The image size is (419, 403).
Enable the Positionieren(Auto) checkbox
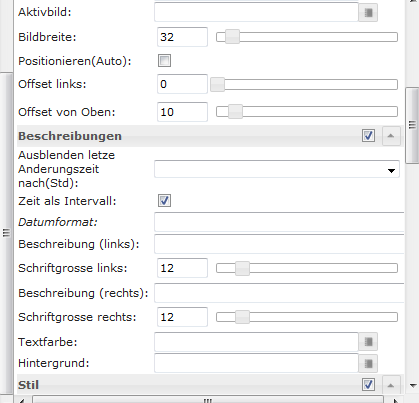point(164,61)
